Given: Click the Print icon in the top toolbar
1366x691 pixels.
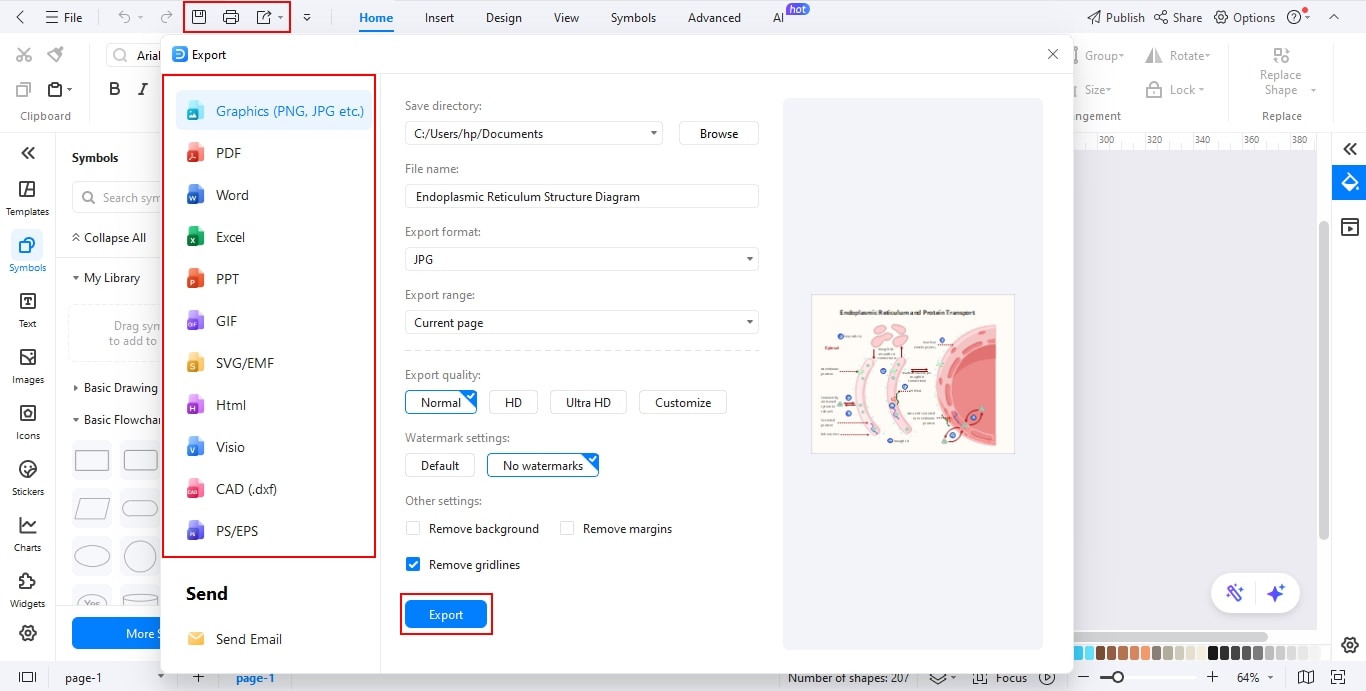Looking at the screenshot, I should [231, 16].
